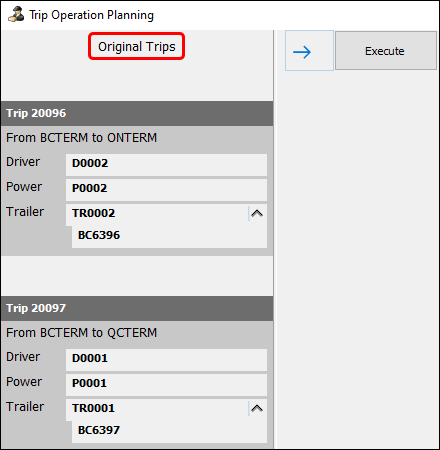Collapse the TR0001 trailer list chevron
The width and height of the screenshot is (440, 450).
pos(257,408)
